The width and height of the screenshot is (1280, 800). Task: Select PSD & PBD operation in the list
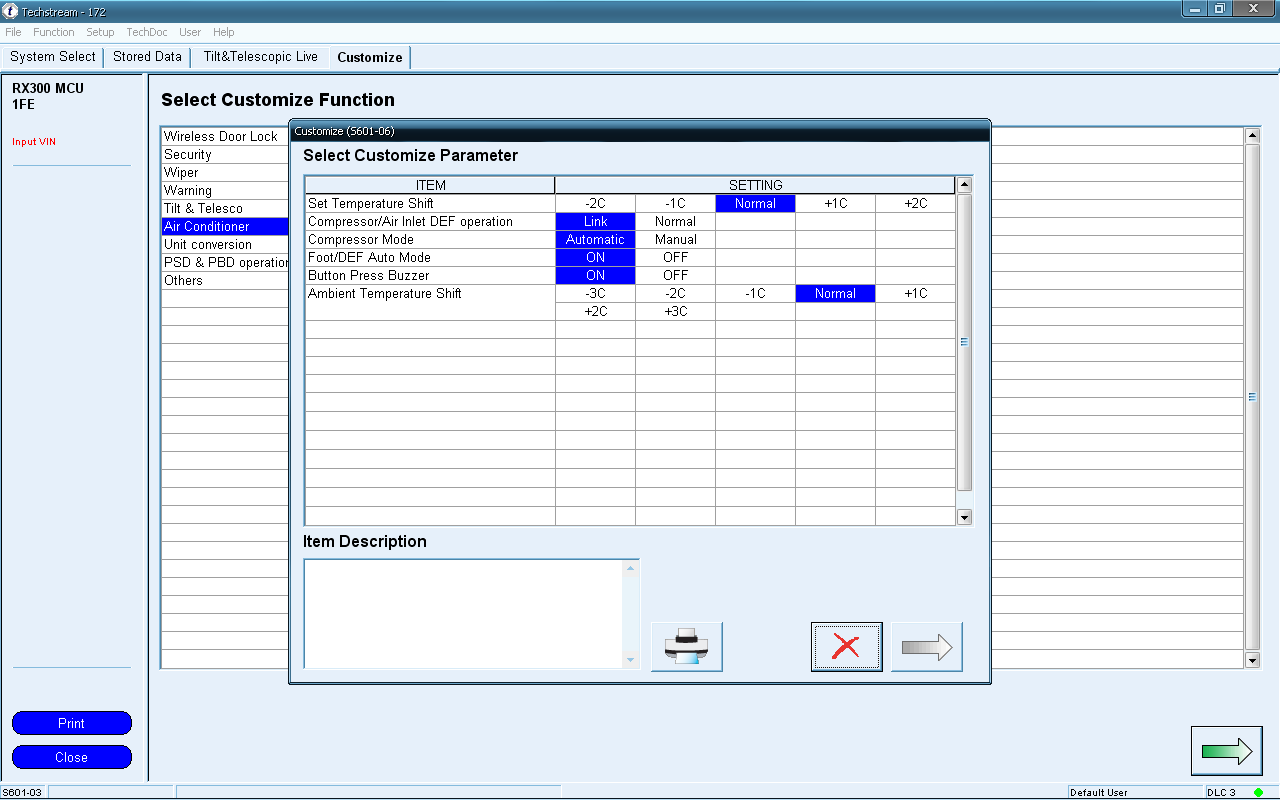(225, 263)
